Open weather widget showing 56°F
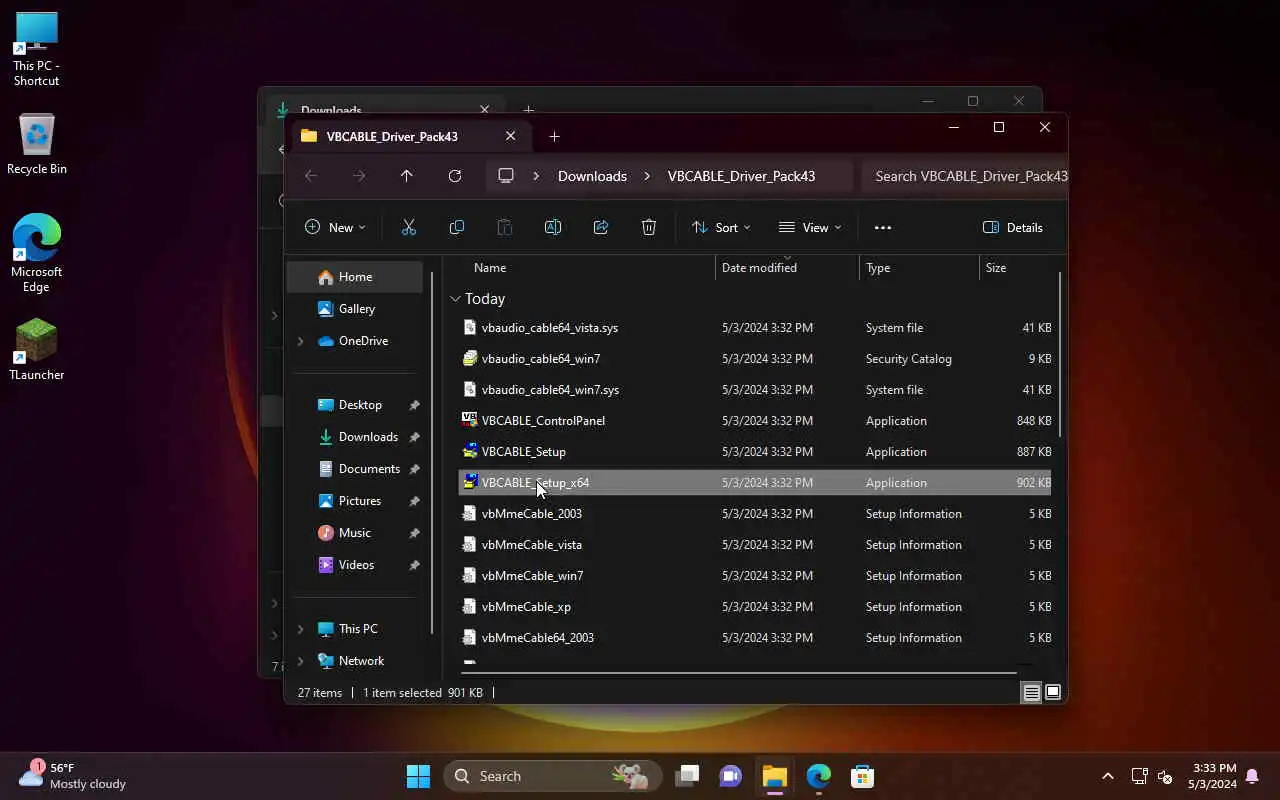Viewport: 1280px width, 800px height. (x=72, y=776)
